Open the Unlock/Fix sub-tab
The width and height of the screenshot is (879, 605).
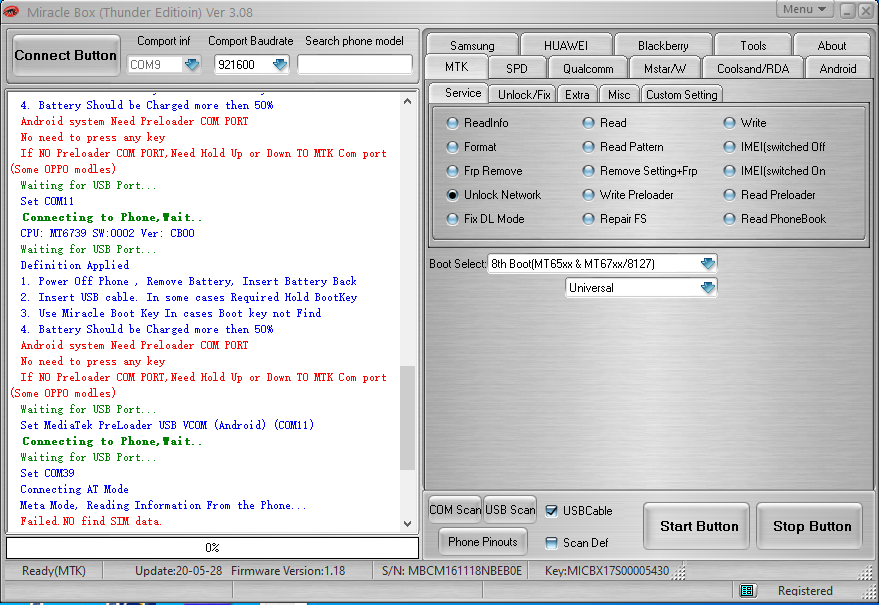click(524, 95)
